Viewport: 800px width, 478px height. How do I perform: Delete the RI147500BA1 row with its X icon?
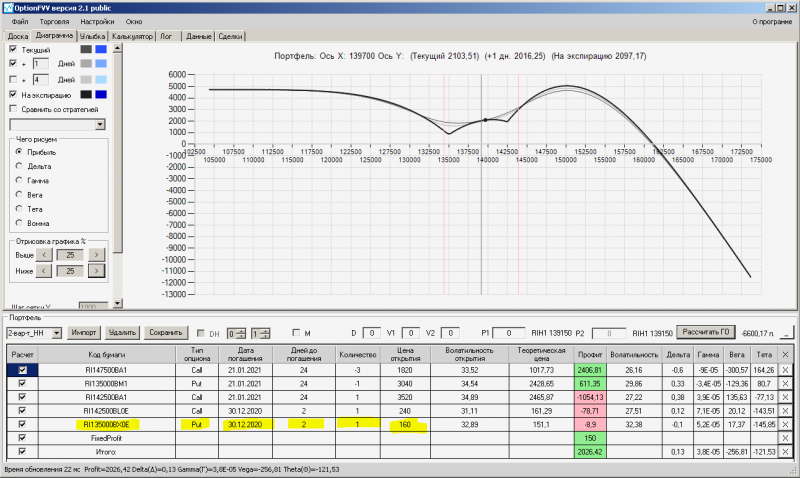(x=785, y=370)
